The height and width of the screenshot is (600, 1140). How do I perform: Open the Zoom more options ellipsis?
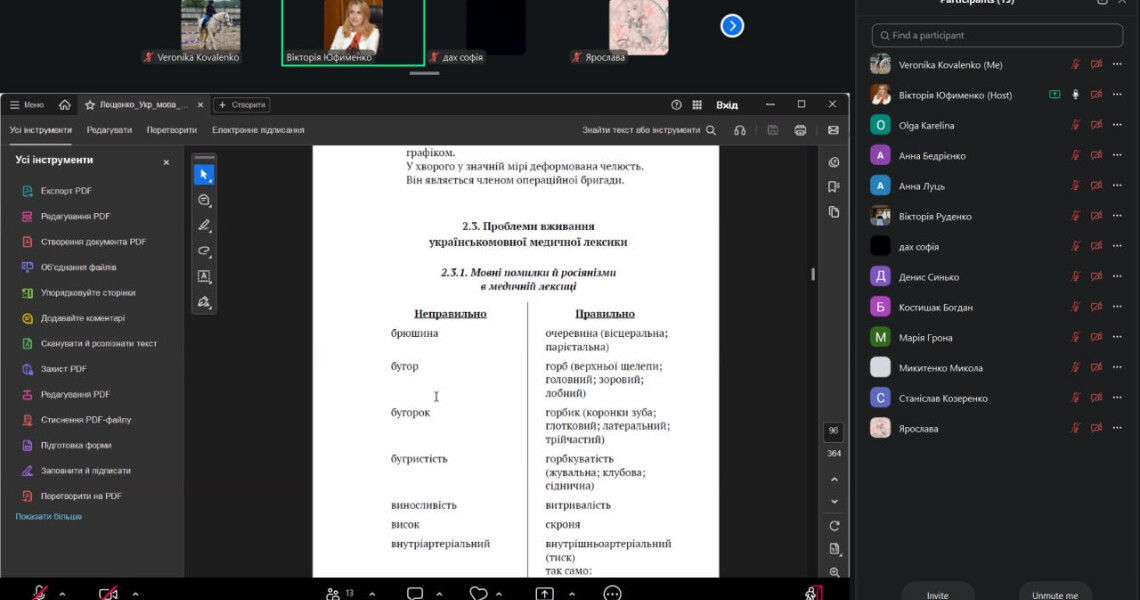pos(612,593)
